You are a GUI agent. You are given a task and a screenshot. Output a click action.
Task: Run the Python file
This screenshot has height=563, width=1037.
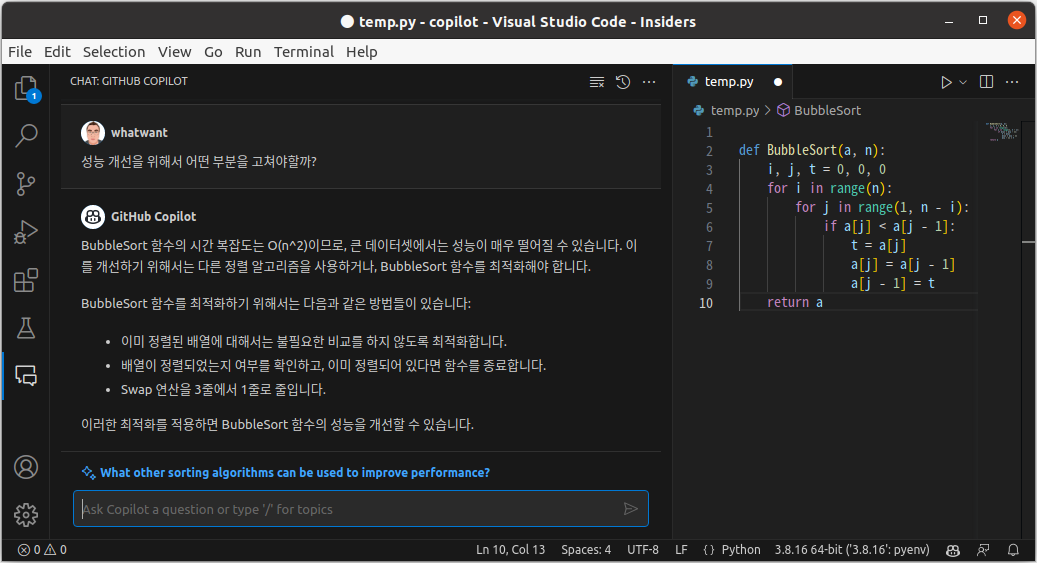[x=946, y=82]
